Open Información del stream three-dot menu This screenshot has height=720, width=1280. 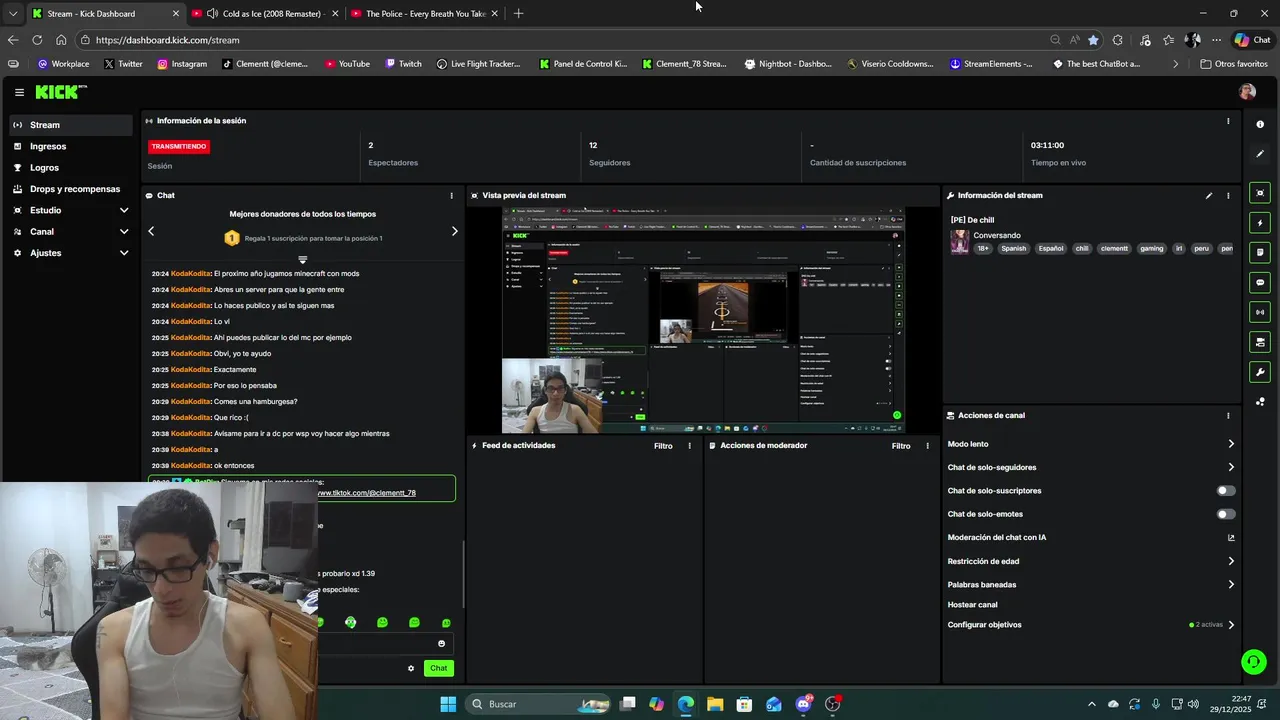pos(1228,196)
